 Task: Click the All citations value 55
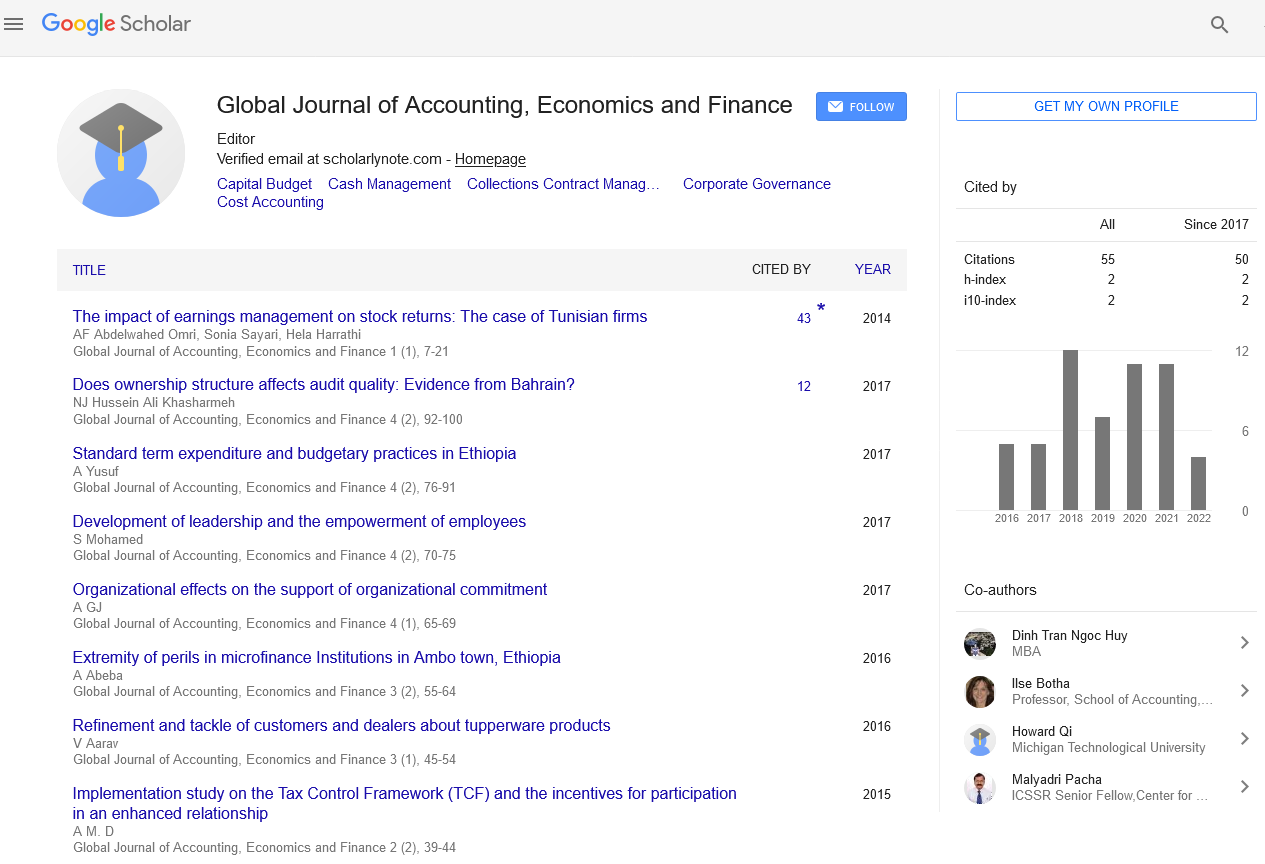pyautogui.click(x=1108, y=259)
